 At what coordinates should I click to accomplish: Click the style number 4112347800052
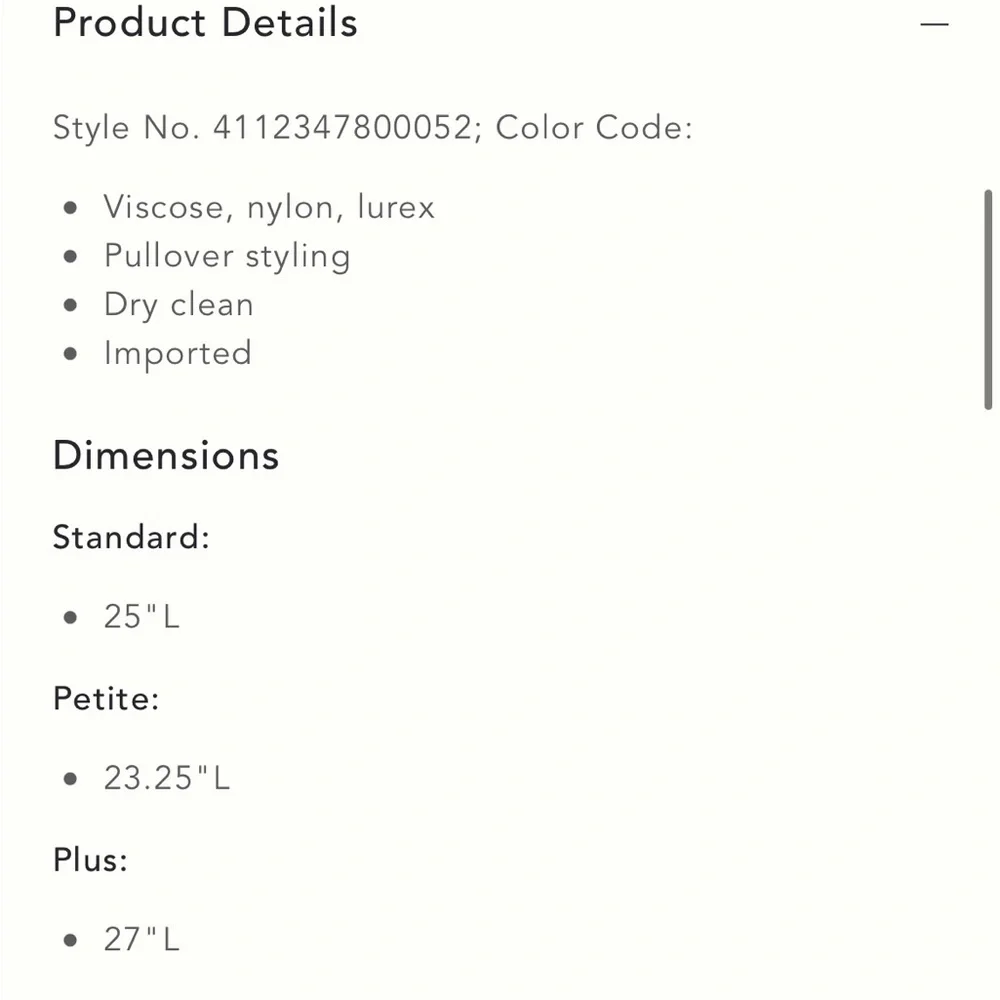tap(341, 128)
